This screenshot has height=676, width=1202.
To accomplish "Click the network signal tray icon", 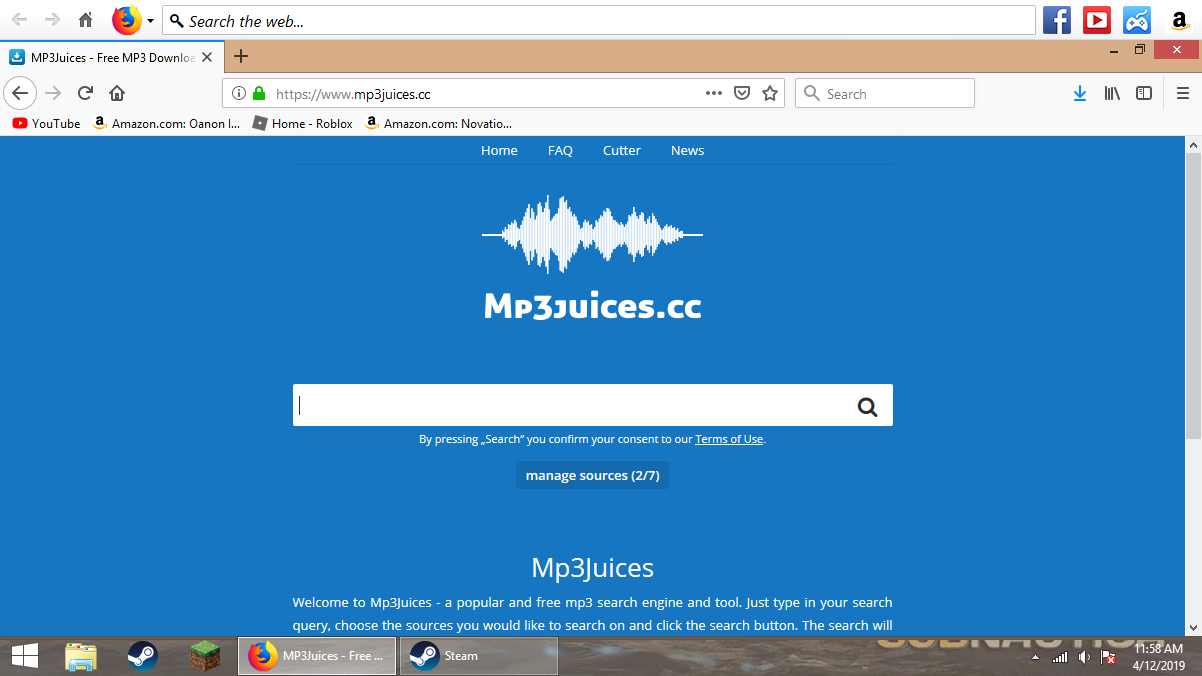I will pyautogui.click(x=1060, y=657).
